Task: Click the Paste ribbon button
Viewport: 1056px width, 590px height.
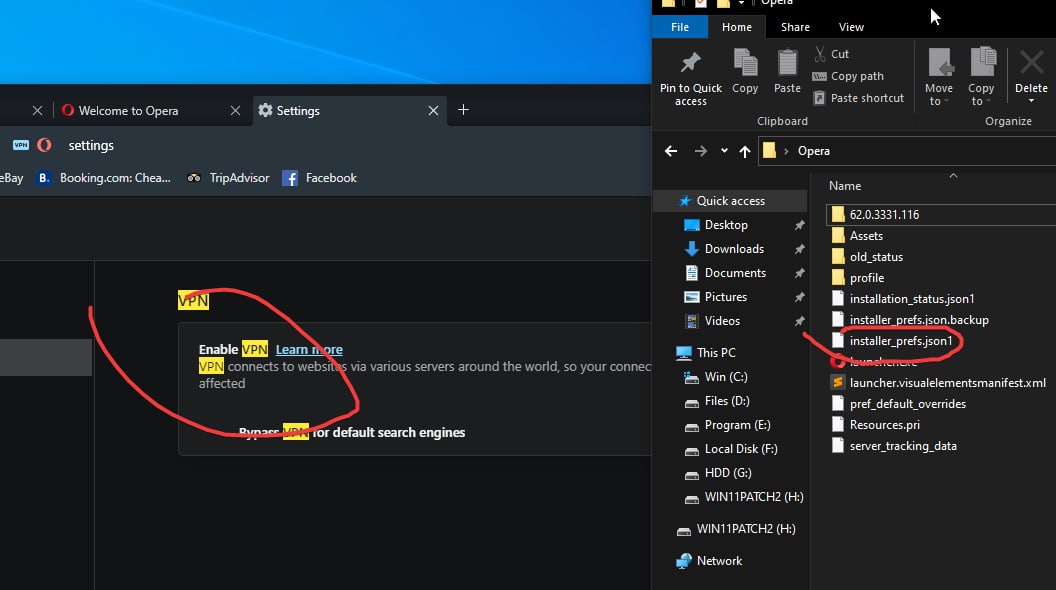Action: pyautogui.click(x=787, y=71)
